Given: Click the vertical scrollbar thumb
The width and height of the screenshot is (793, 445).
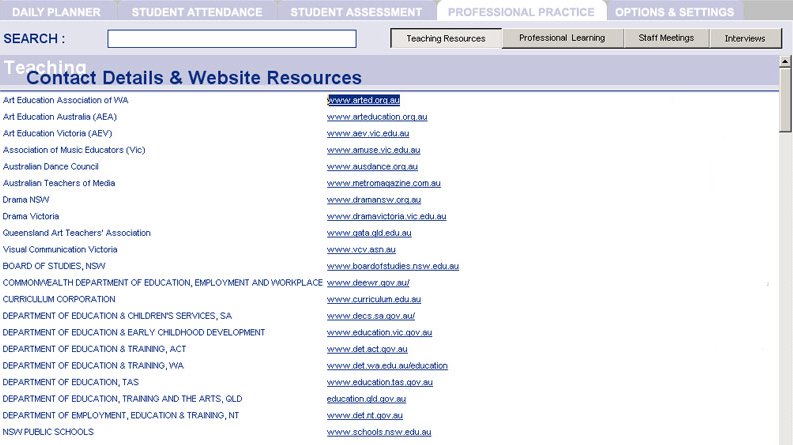Looking at the screenshot, I should (785, 100).
